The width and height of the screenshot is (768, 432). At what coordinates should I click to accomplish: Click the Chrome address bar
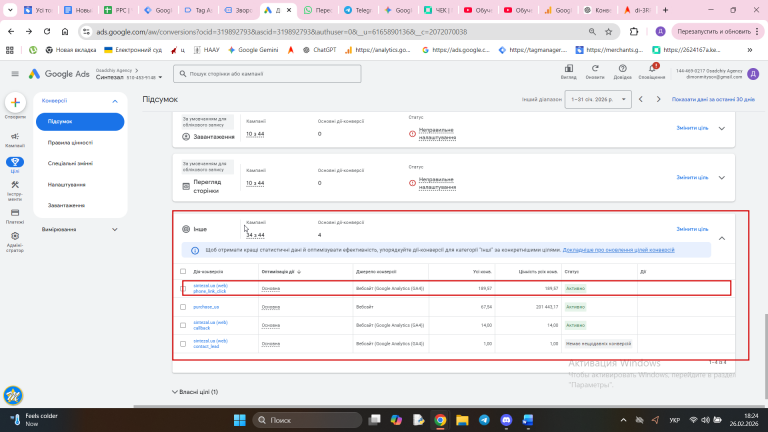[x=338, y=32]
